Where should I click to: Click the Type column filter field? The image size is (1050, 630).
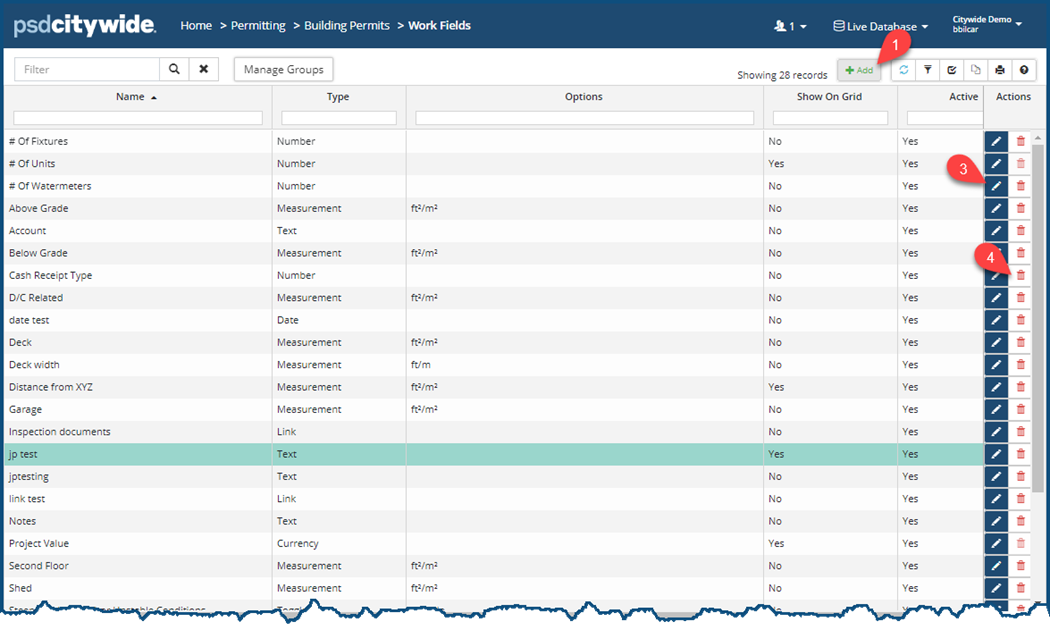(x=339, y=118)
